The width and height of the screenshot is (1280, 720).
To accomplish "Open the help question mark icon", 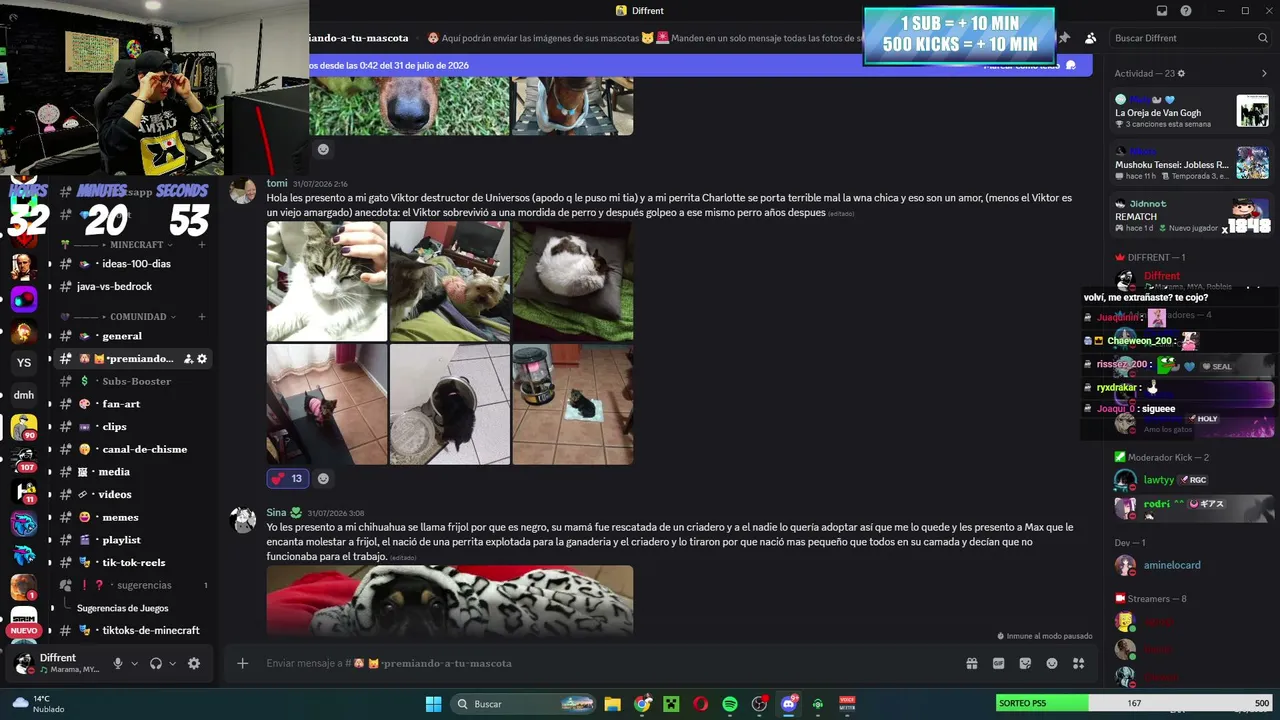I will (1186, 11).
